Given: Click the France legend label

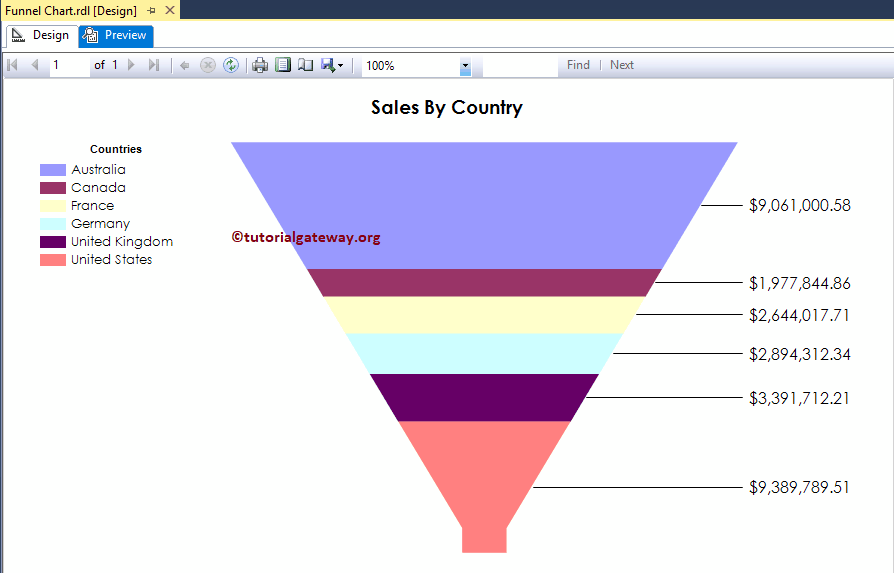Looking at the screenshot, I should tap(92, 206).
